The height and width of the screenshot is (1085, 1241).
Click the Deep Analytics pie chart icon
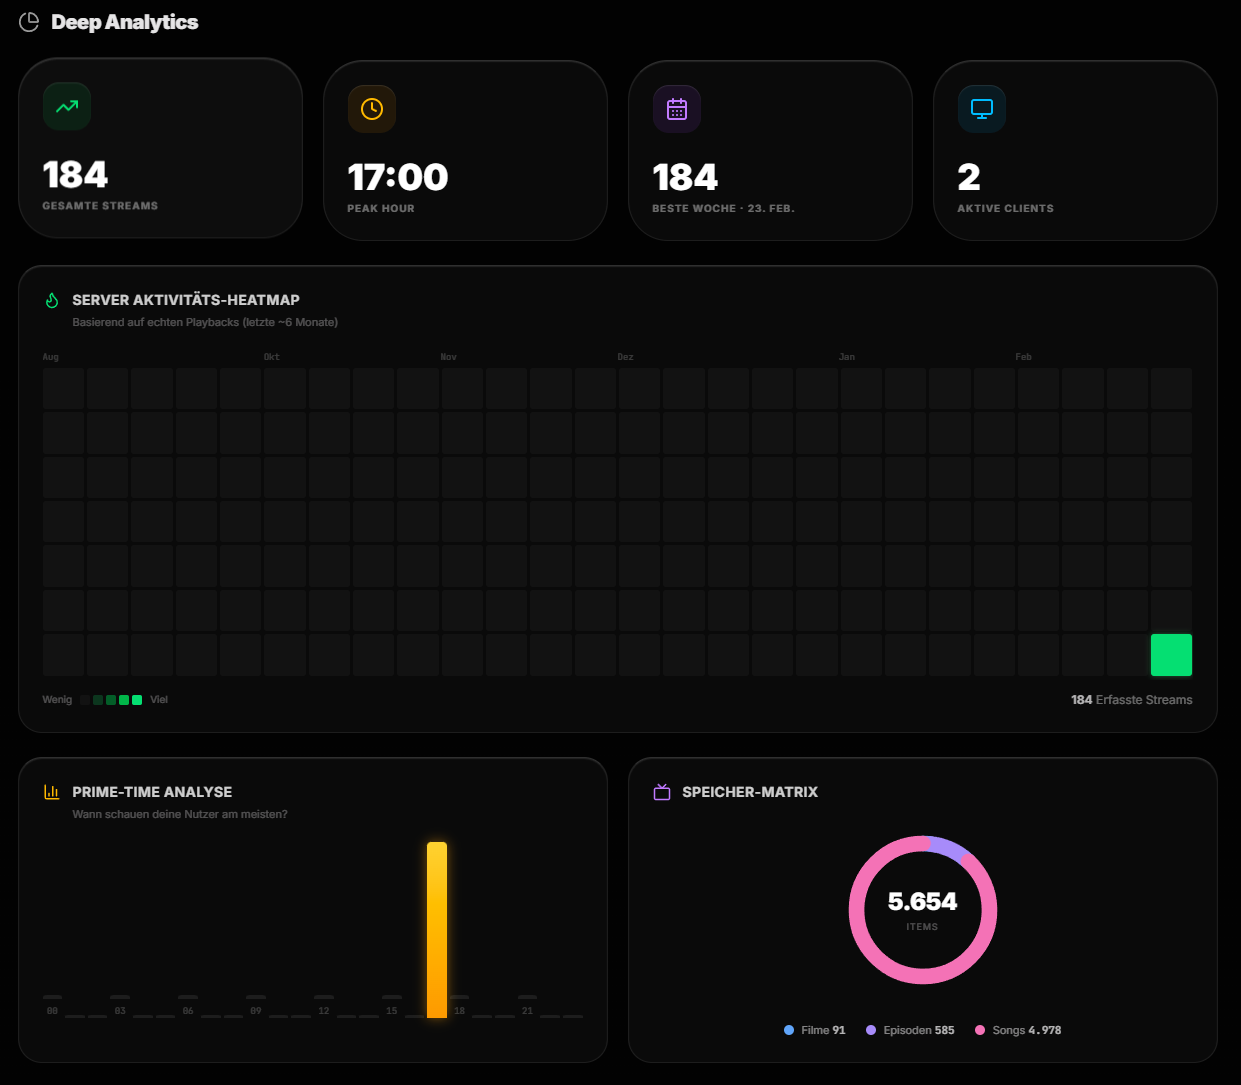[29, 22]
